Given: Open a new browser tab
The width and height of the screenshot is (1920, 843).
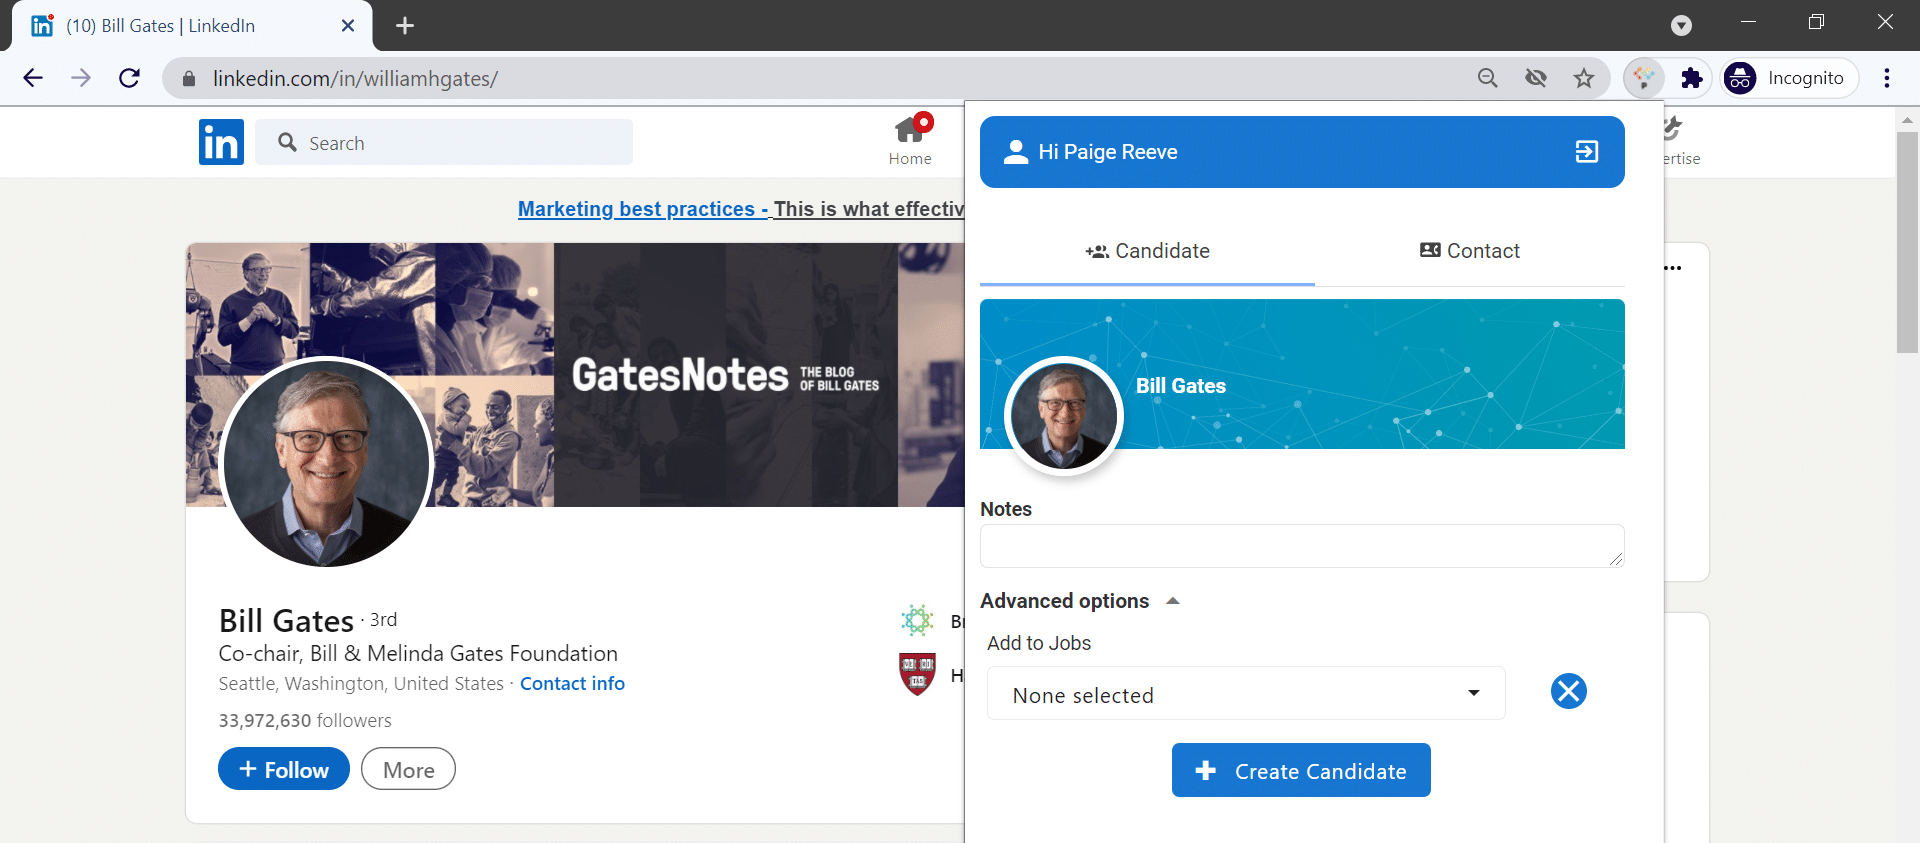Looking at the screenshot, I should (x=405, y=25).
